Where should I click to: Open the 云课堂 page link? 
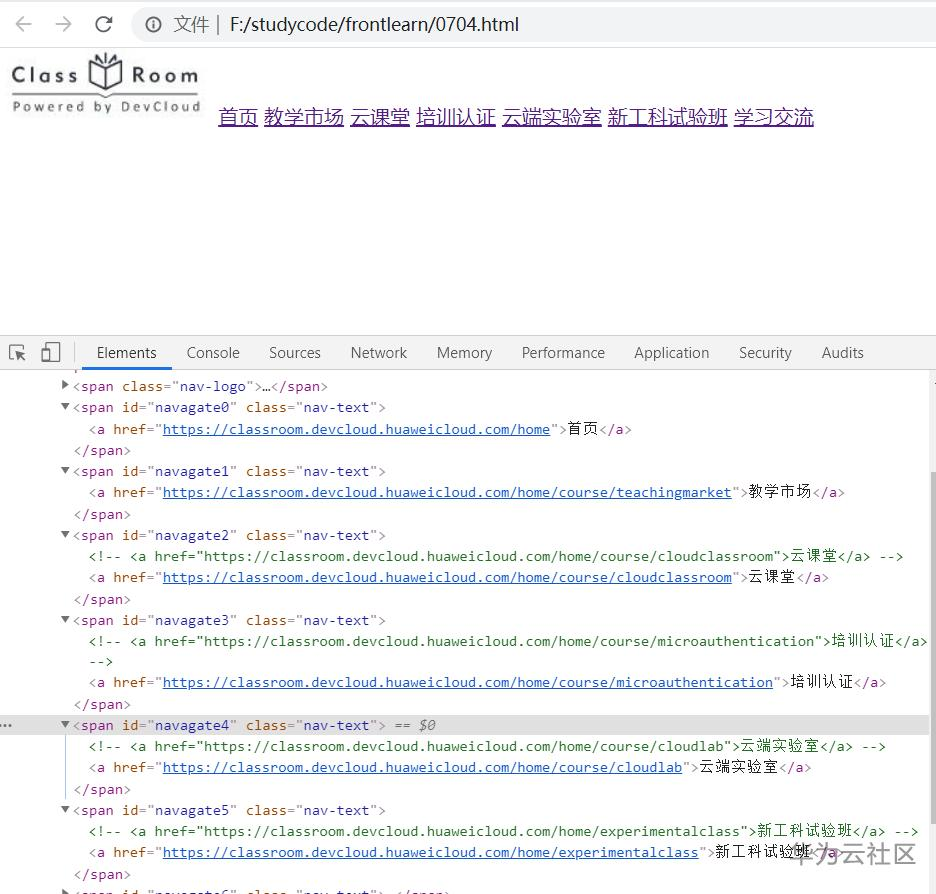pyautogui.click(x=380, y=117)
